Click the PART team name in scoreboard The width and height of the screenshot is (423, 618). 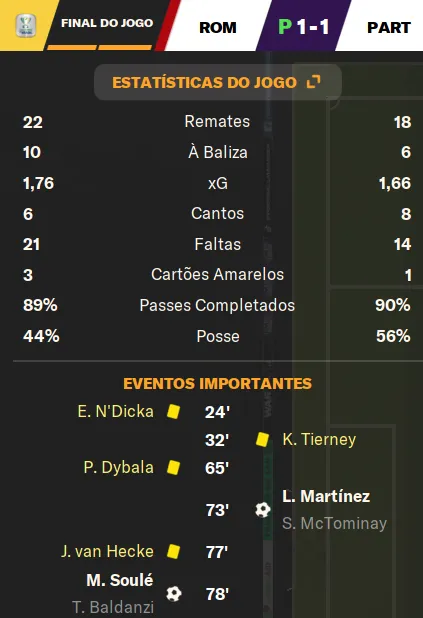389,28
